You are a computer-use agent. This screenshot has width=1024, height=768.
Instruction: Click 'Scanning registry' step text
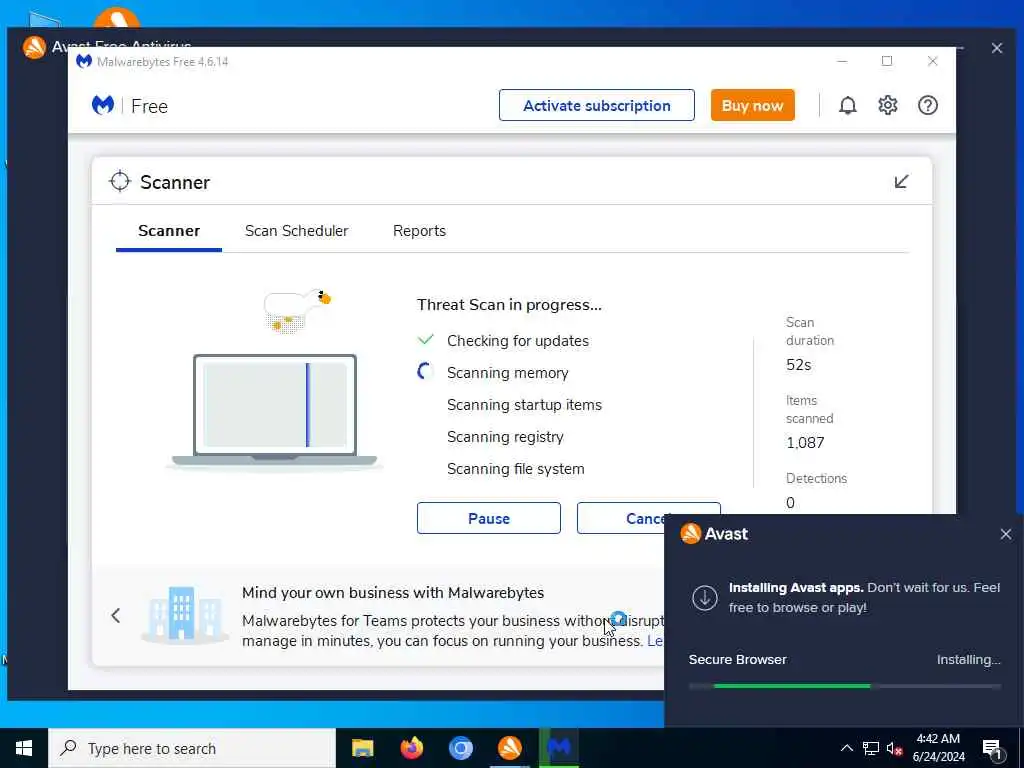click(505, 436)
